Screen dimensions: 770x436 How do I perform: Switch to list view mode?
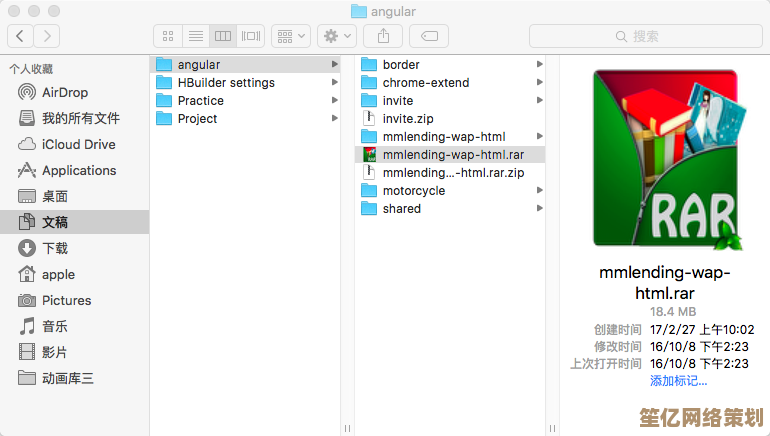click(x=196, y=36)
